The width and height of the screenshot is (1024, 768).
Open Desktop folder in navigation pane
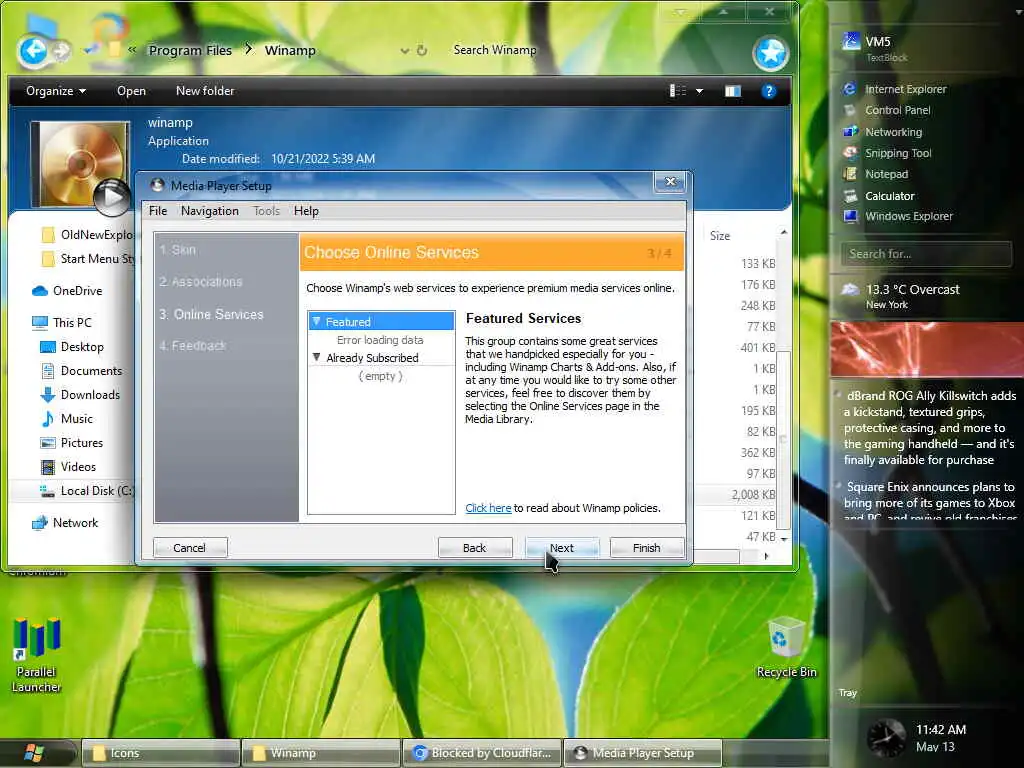(x=72, y=347)
